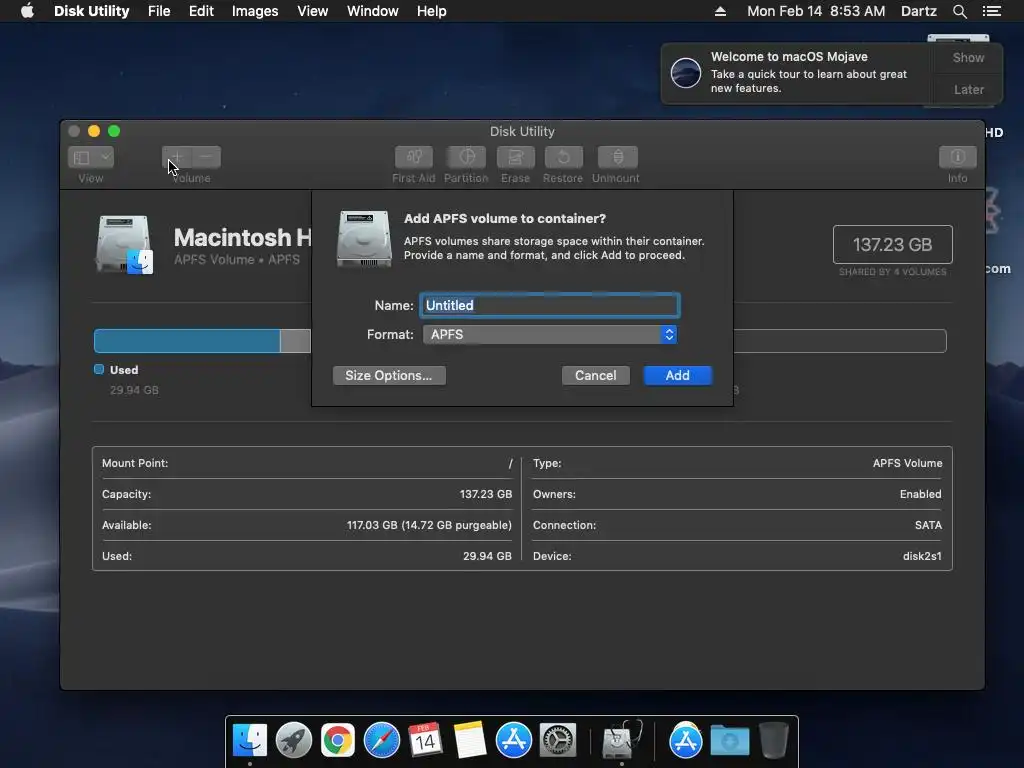
Task: Open the File menu
Action: [x=159, y=11]
